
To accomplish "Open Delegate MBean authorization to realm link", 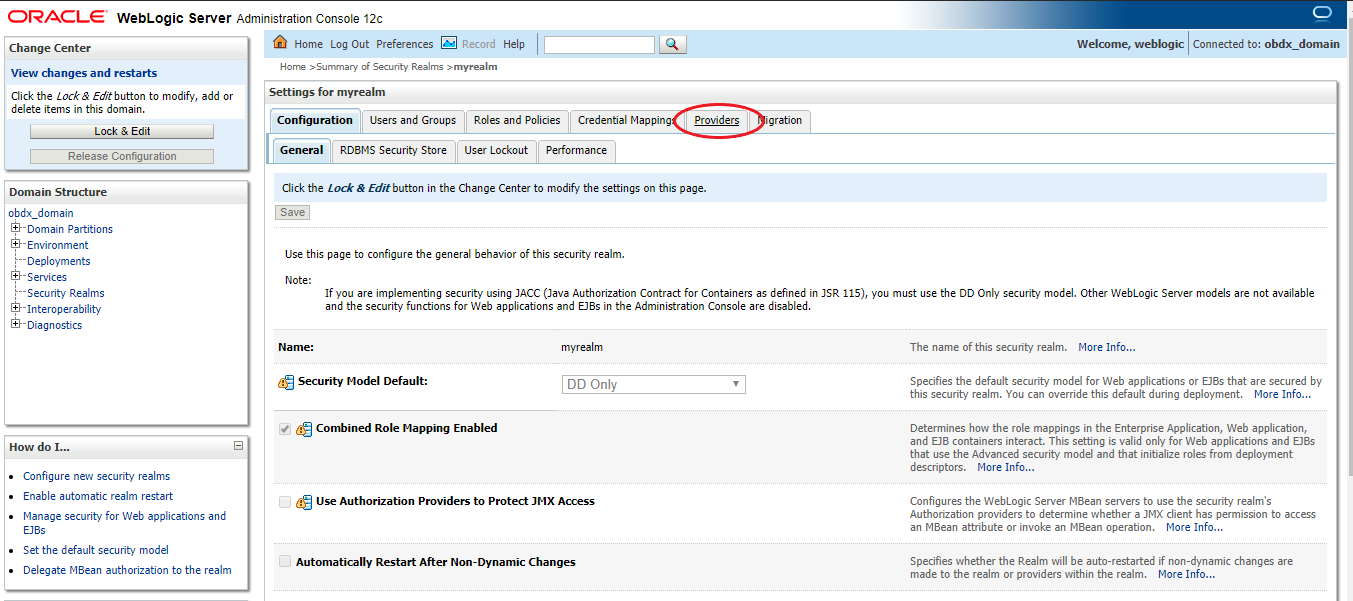I will coord(127,570).
